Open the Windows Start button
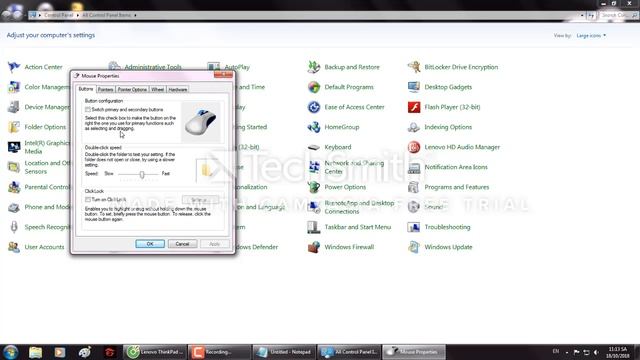The width and height of the screenshot is (640, 360). pyautogui.click(x=11, y=352)
